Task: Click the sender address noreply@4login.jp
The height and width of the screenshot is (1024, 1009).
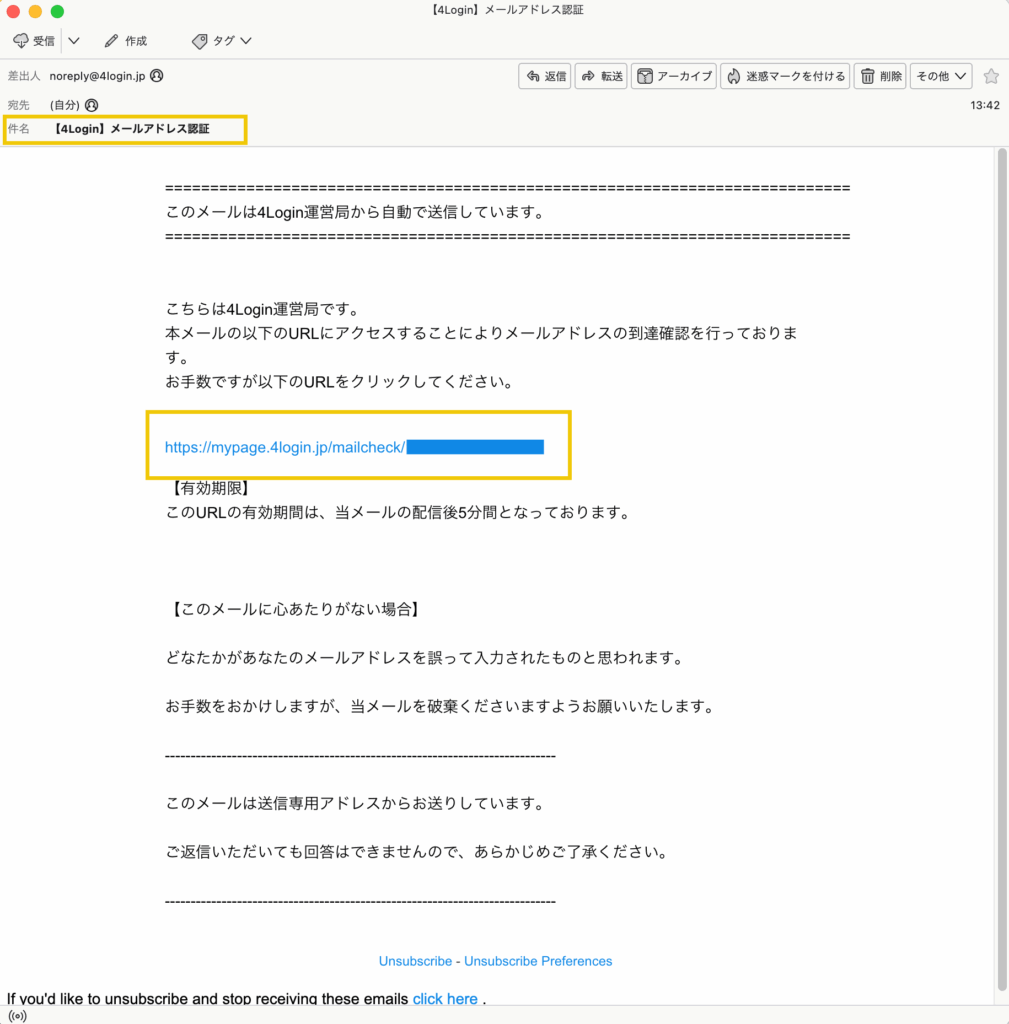Action: coord(97,76)
